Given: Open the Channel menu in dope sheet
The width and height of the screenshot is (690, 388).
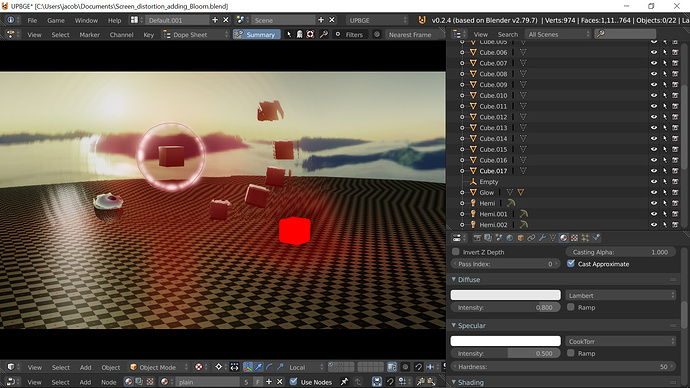Looking at the screenshot, I should pyautogui.click(x=121, y=34).
